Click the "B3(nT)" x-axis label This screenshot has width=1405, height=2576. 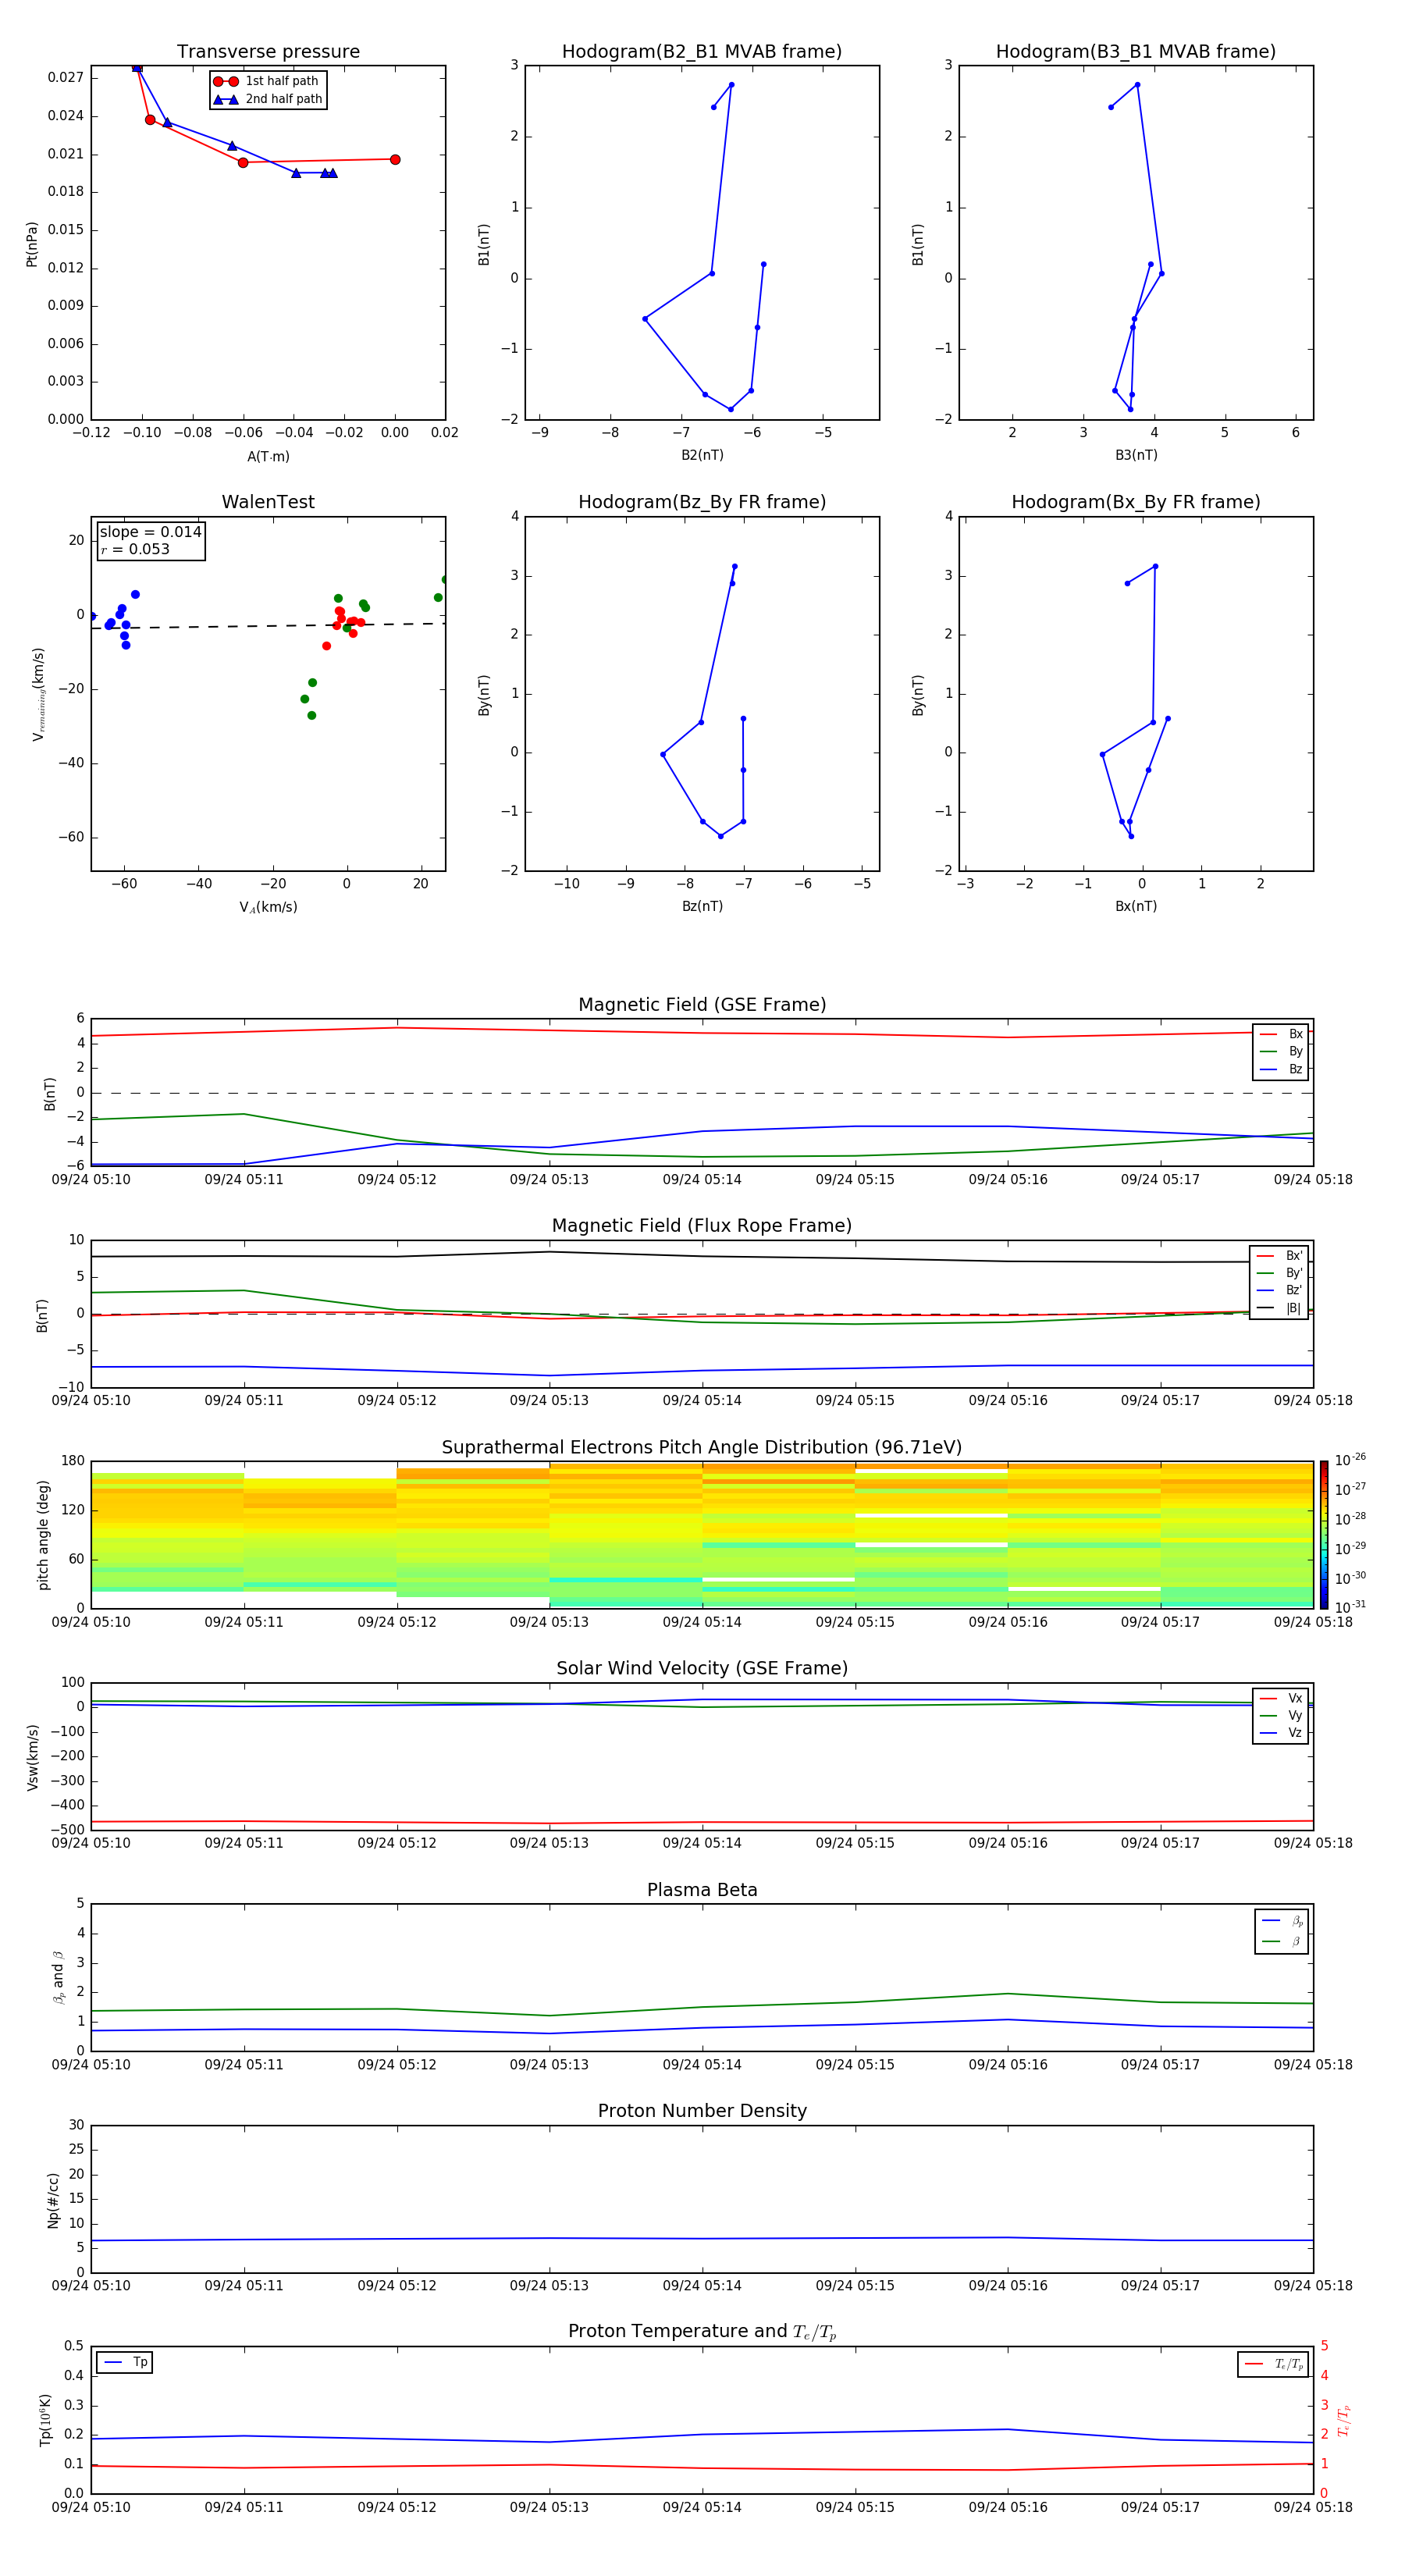(x=1136, y=455)
